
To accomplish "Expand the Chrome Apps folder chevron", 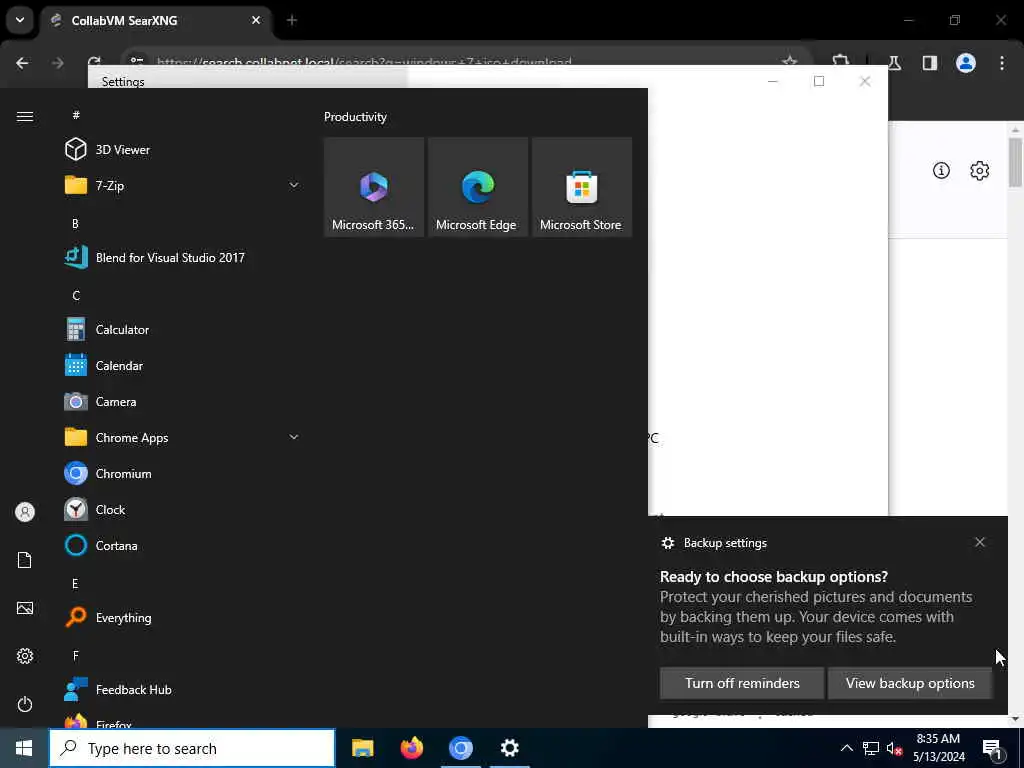I will click(294, 437).
